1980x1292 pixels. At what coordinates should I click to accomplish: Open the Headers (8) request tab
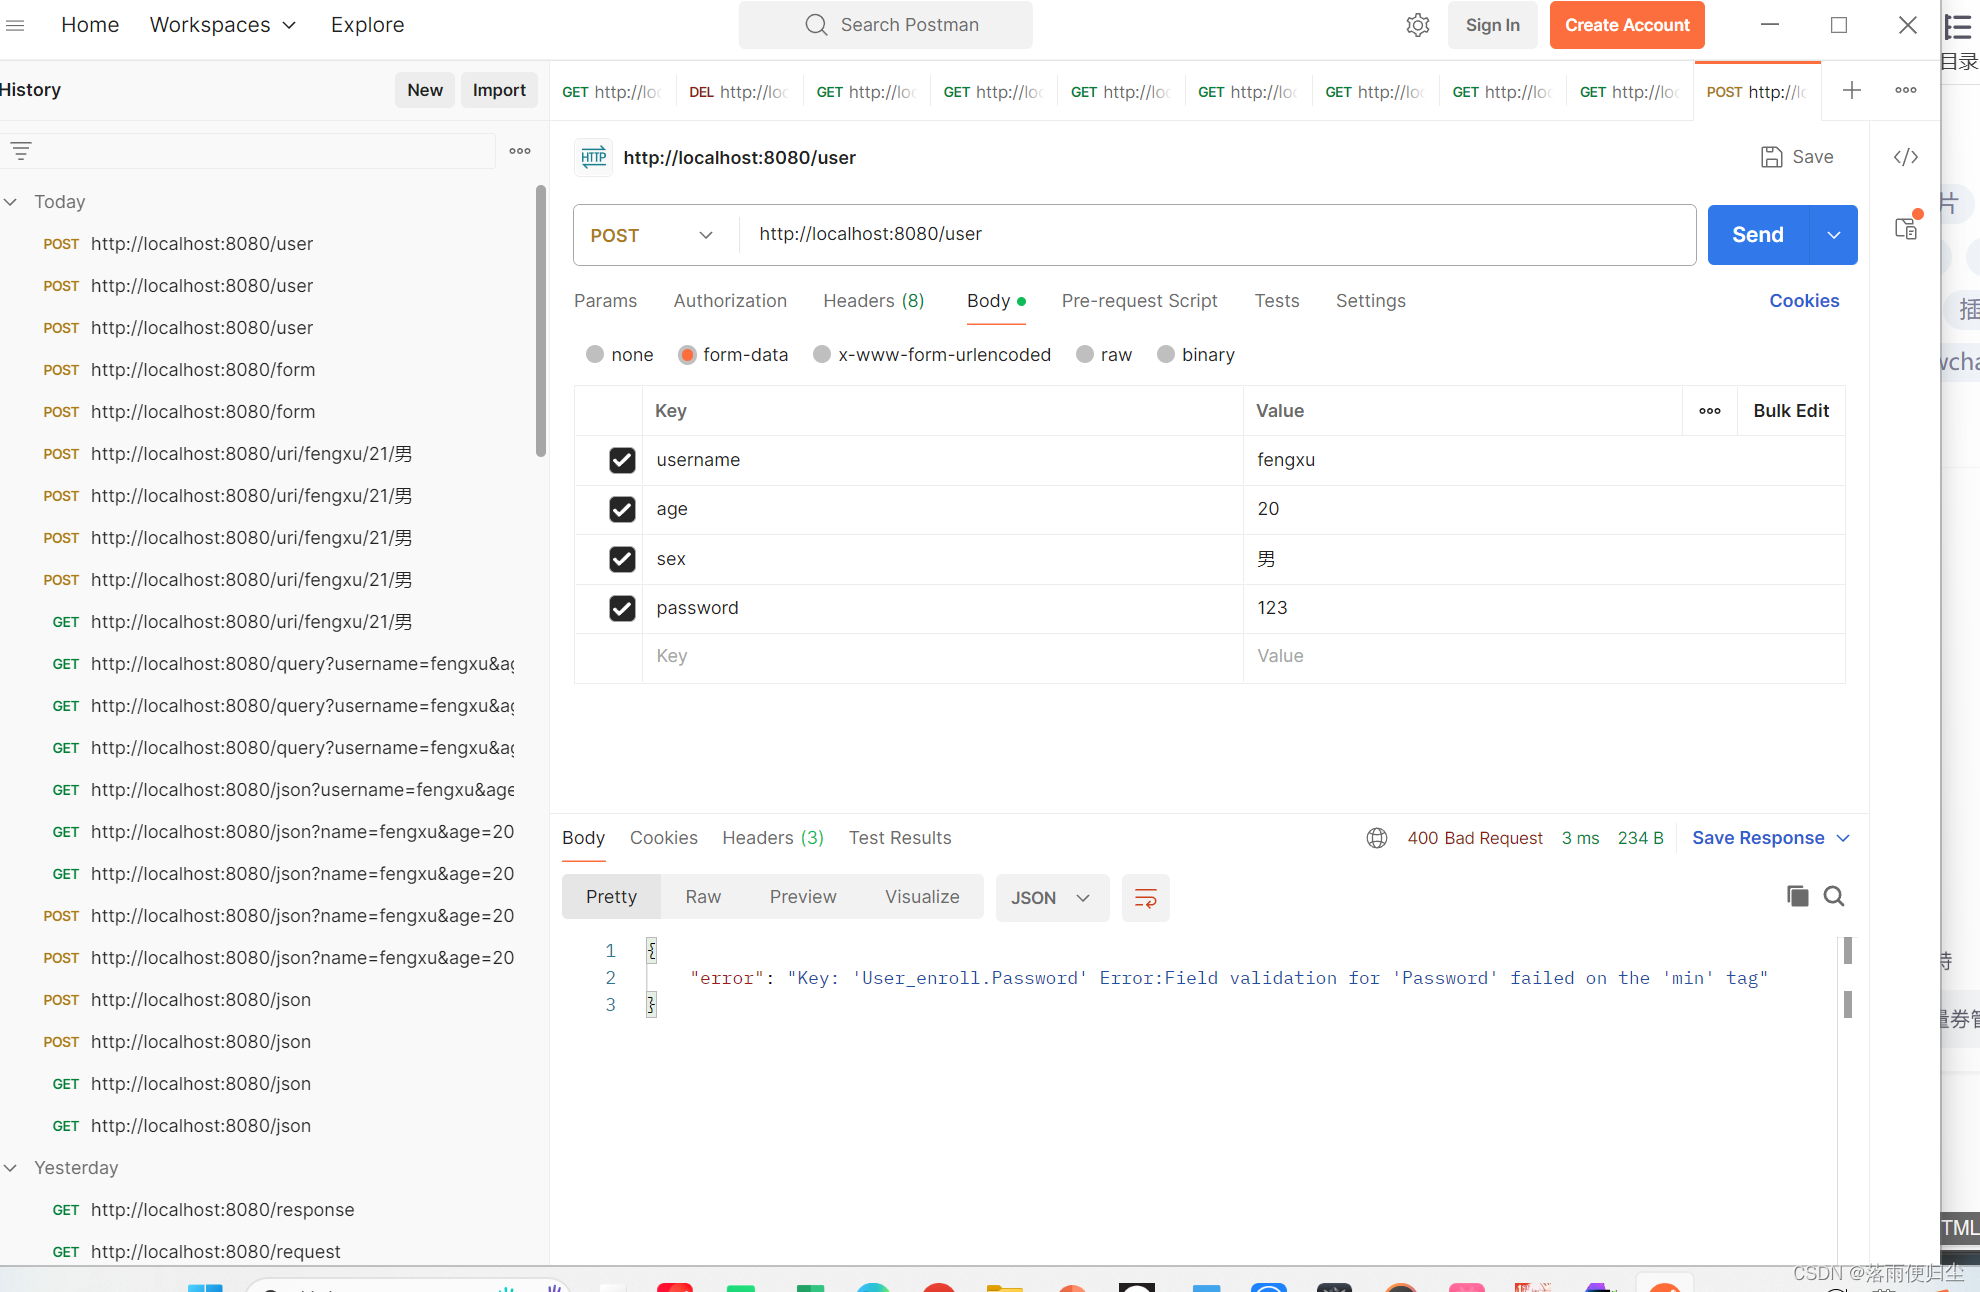(x=874, y=301)
